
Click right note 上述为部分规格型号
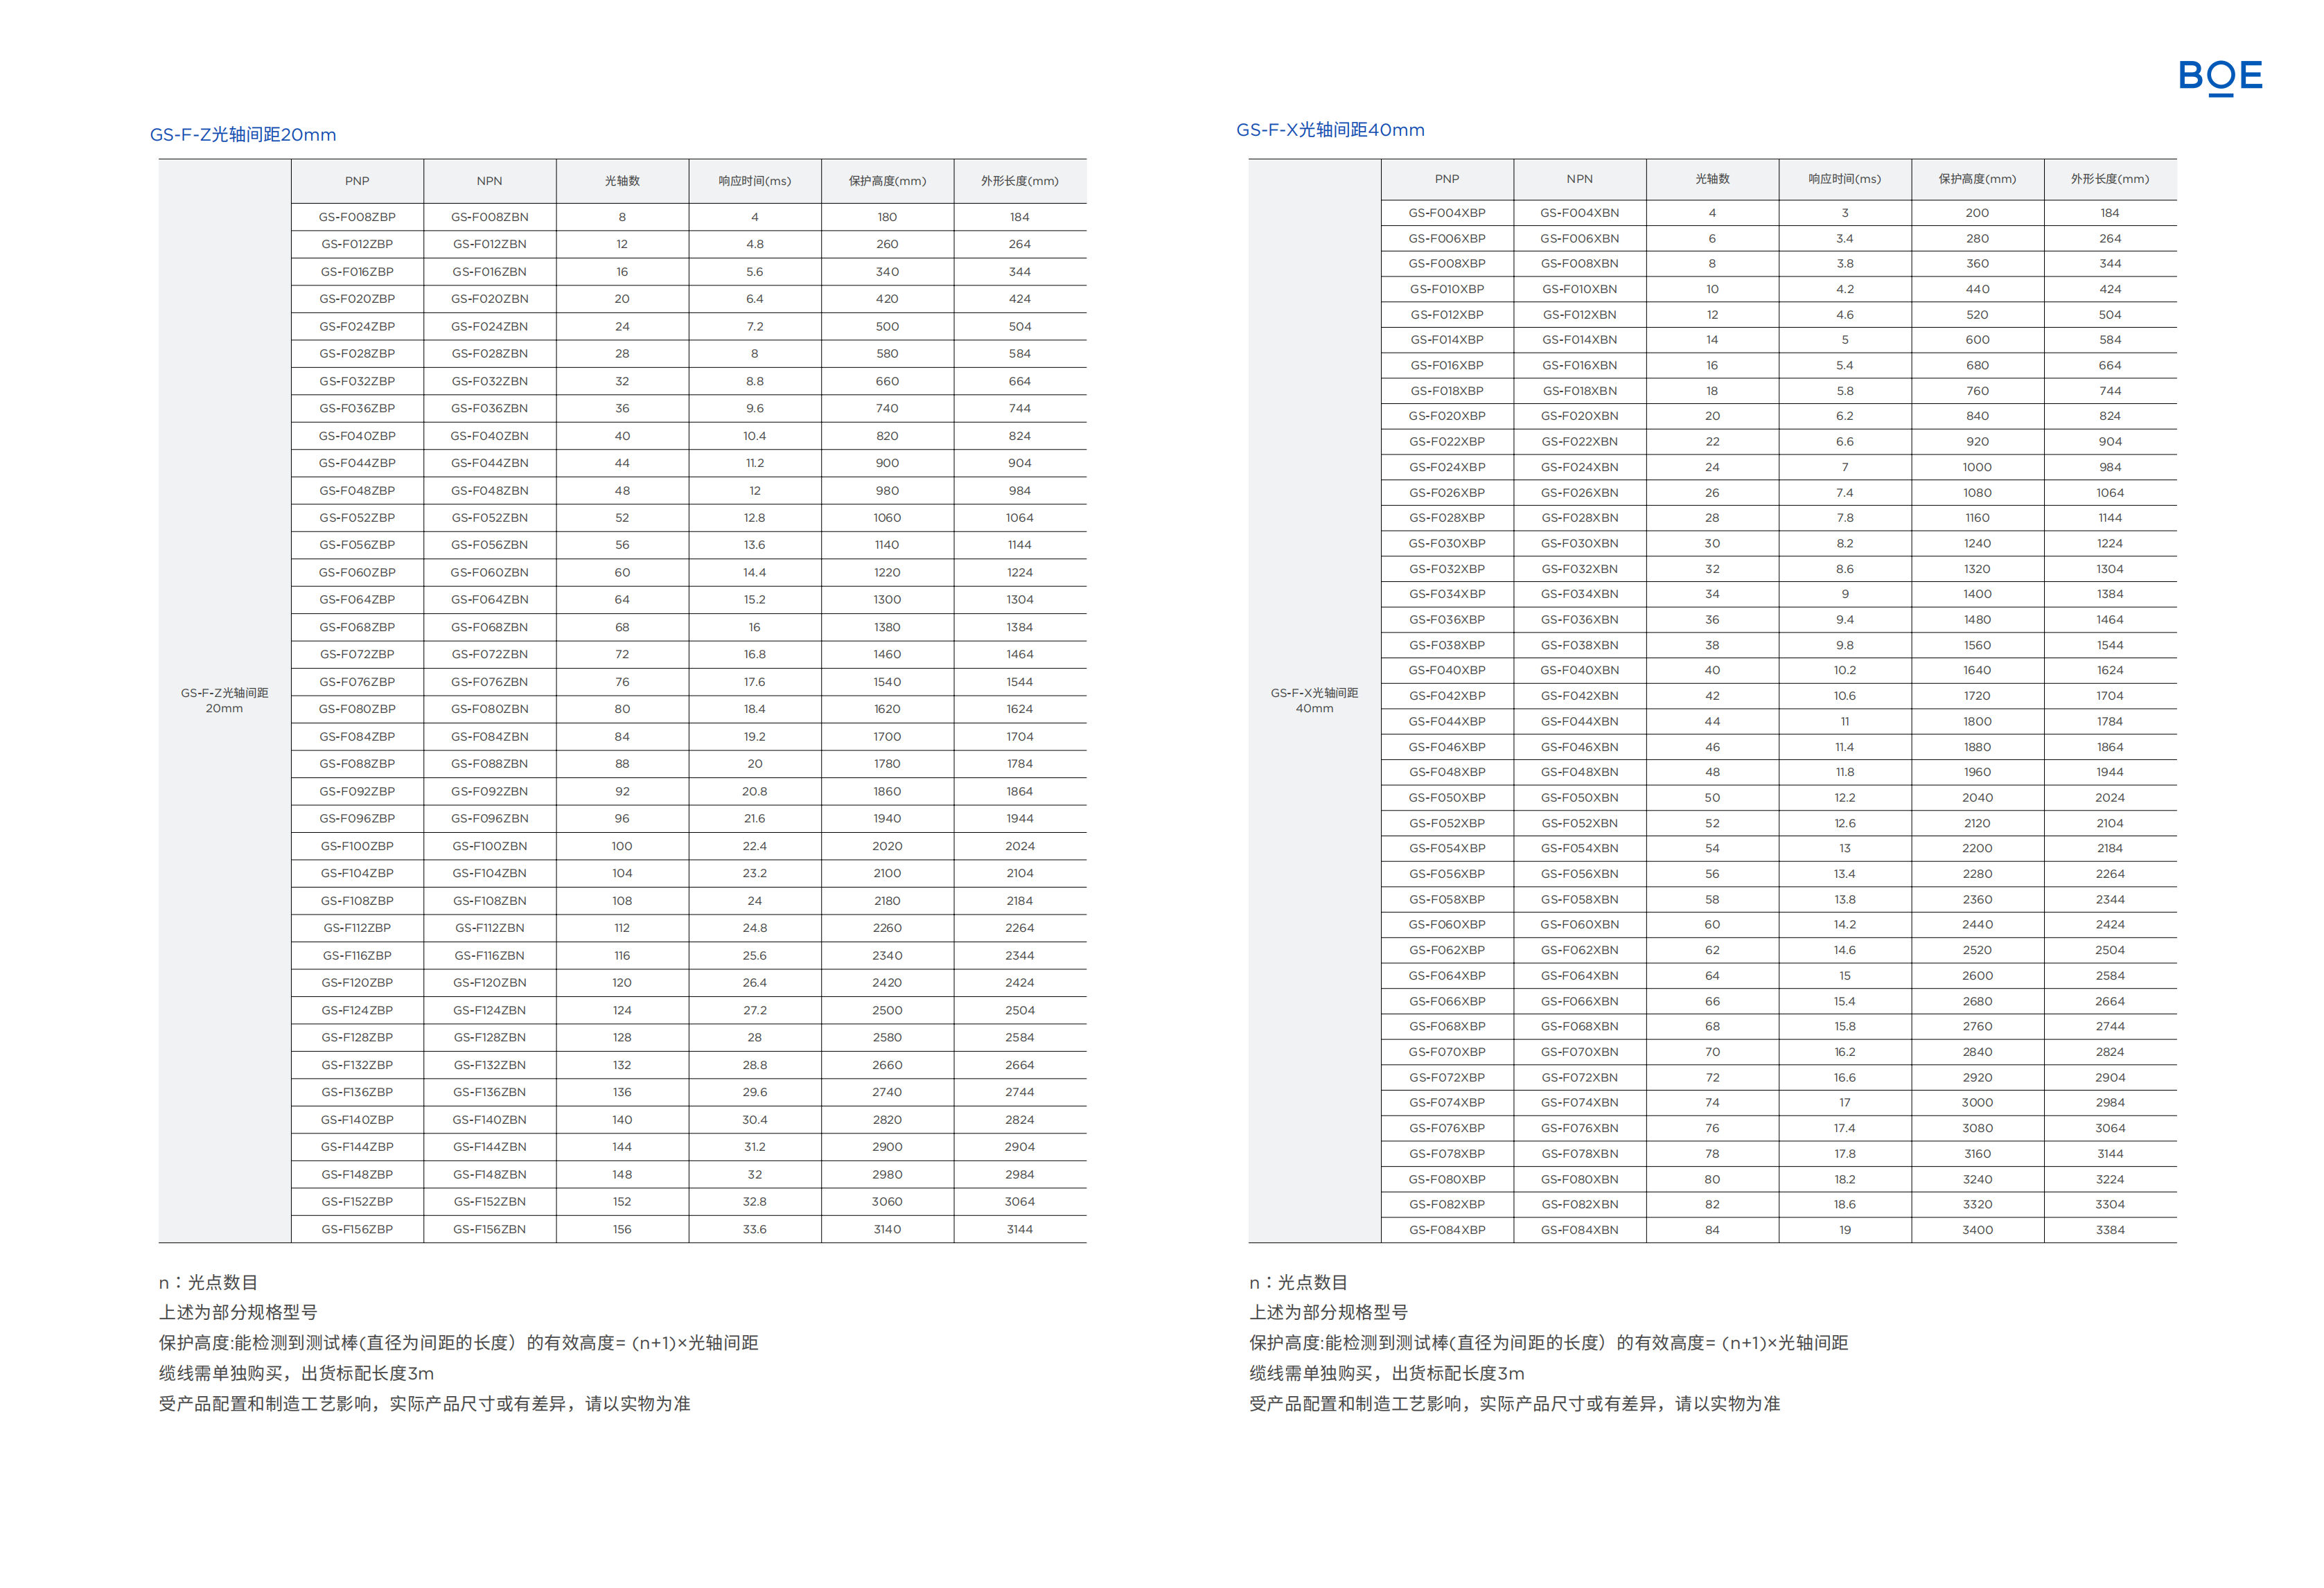click(1328, 1312)
